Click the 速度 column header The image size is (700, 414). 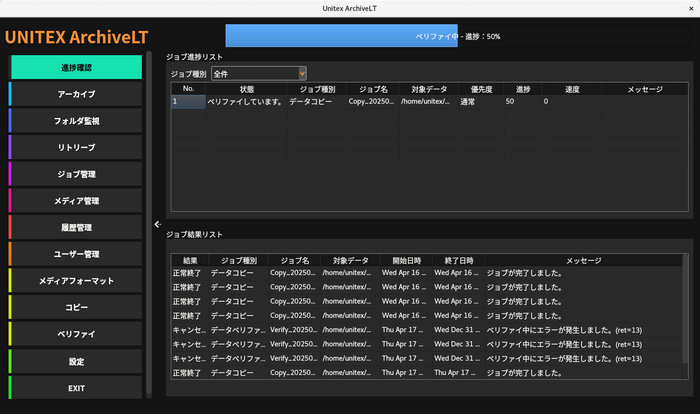point(572,89)
